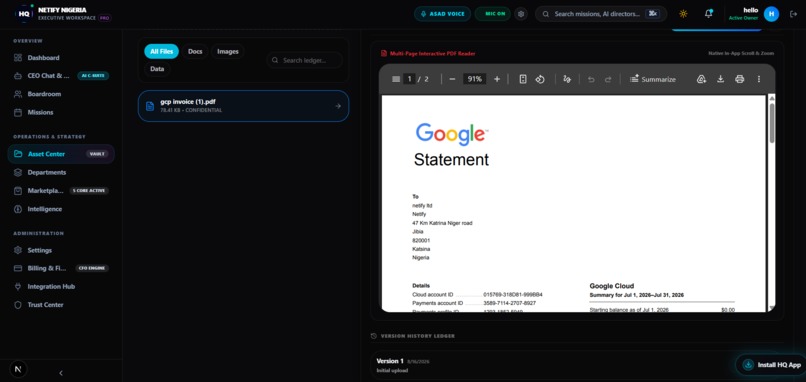Click the arrow on gcp invoice row
806x382 pixels.
pos(338,106)
